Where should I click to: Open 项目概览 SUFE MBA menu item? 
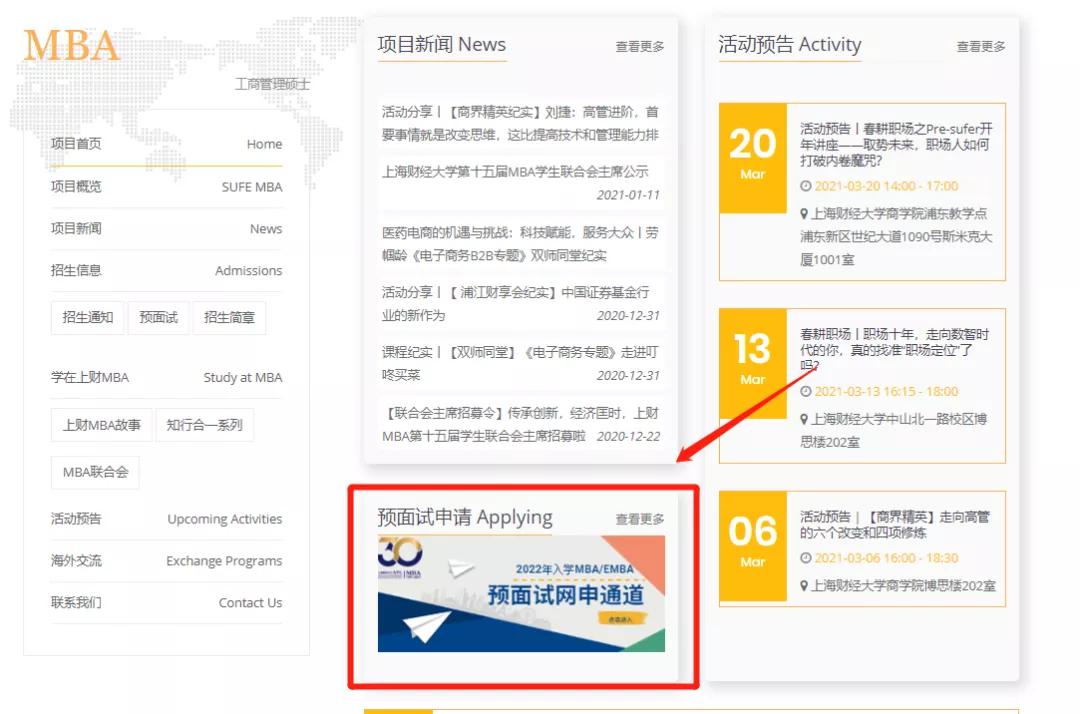166,187
